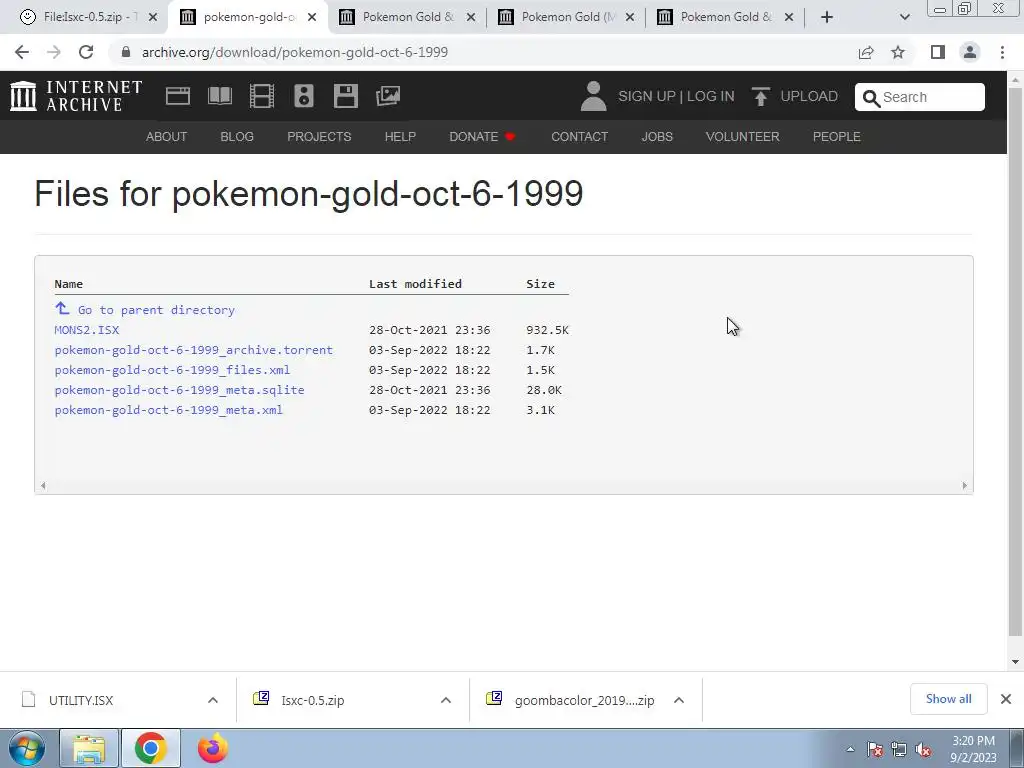Screen dimensions: 1024x768
Task: Open the DONATE menu item
Action: 482,136
